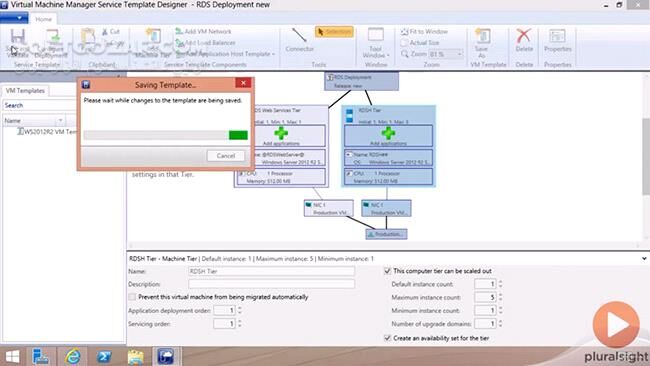The width and height of the screenshot is (650, 366).
Task: Click the Production VM network node
Action: pos(386,234)
